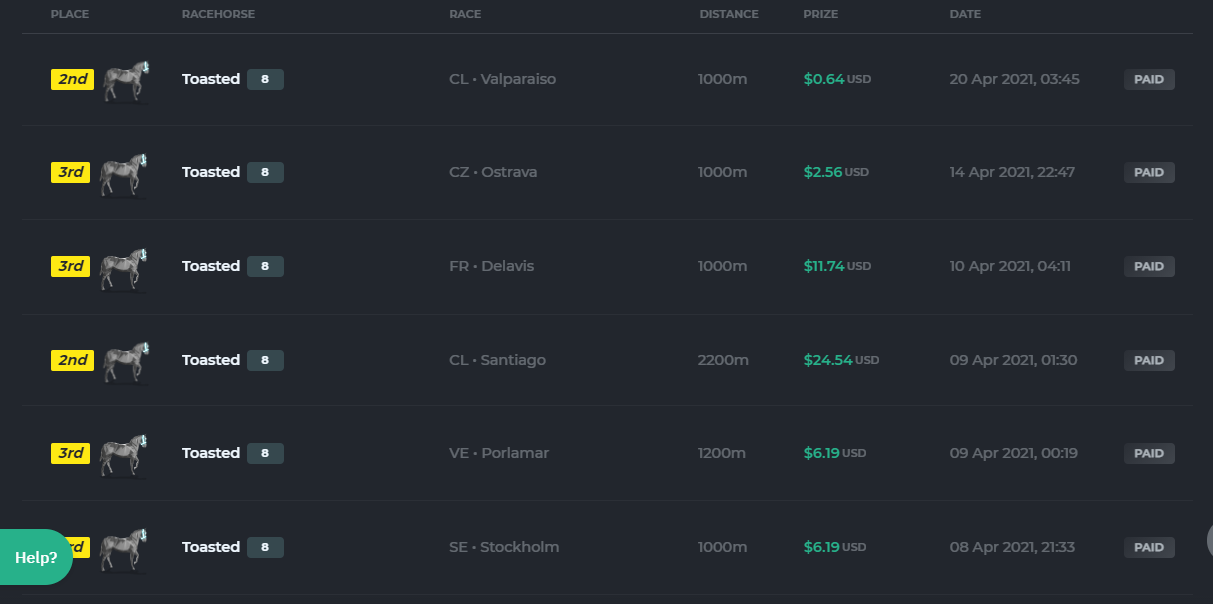
Task: Select the $24.54 USD prize amount
Action: tap(841, 360)
